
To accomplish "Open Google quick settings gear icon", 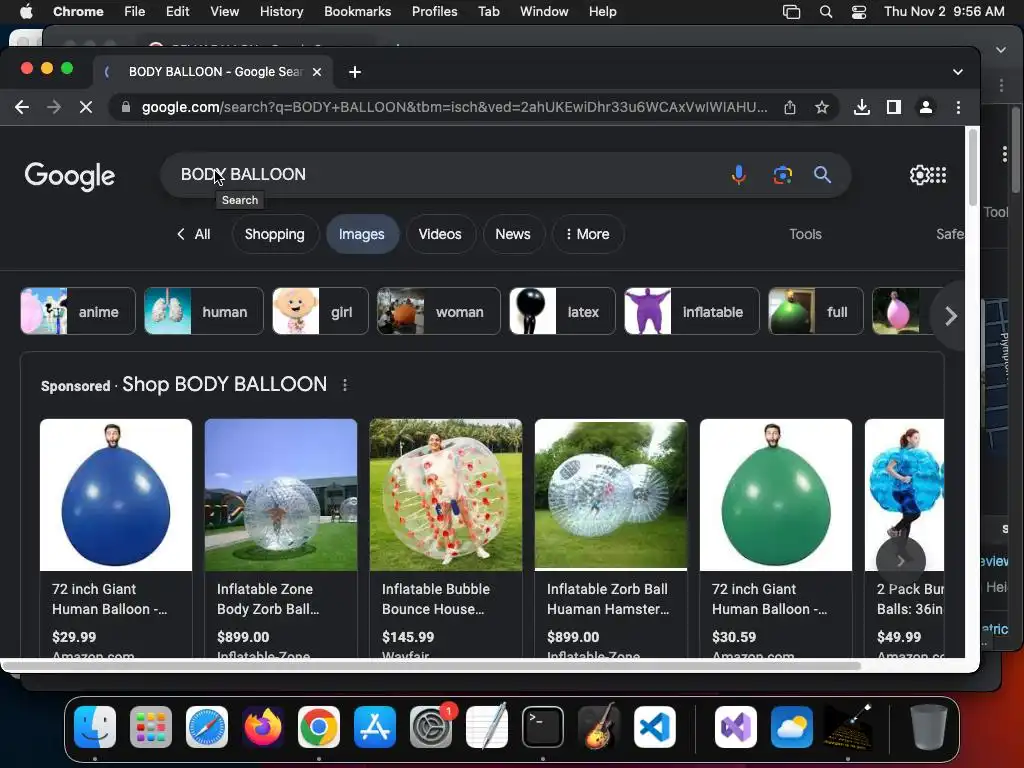I will 919,174.
